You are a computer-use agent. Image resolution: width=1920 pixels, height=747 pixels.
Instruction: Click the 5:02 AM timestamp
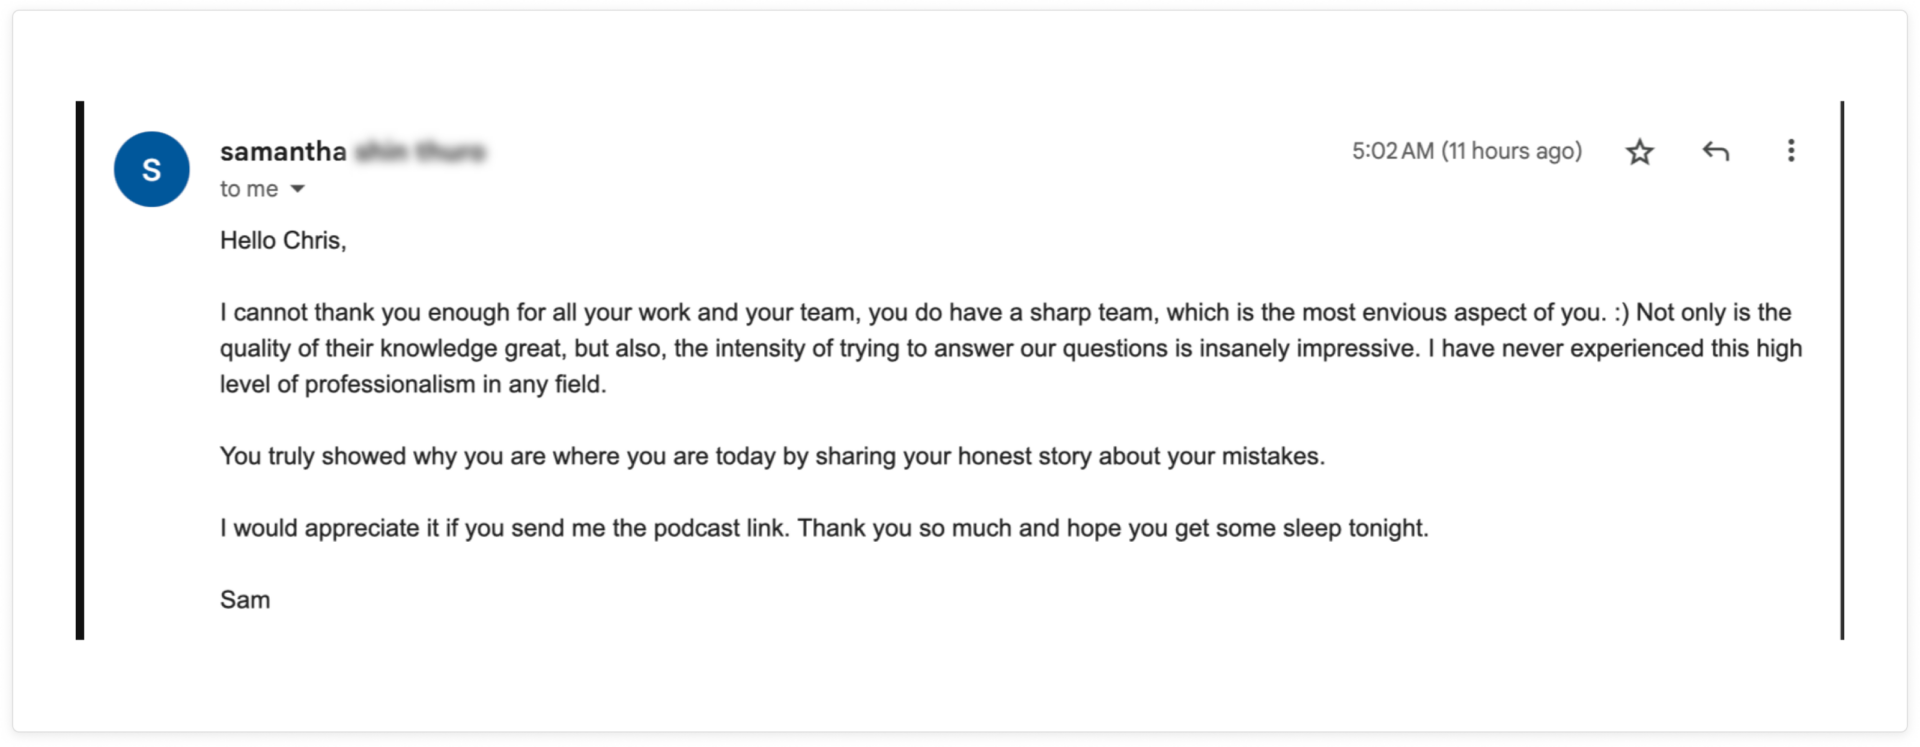tap(1467, 151)
